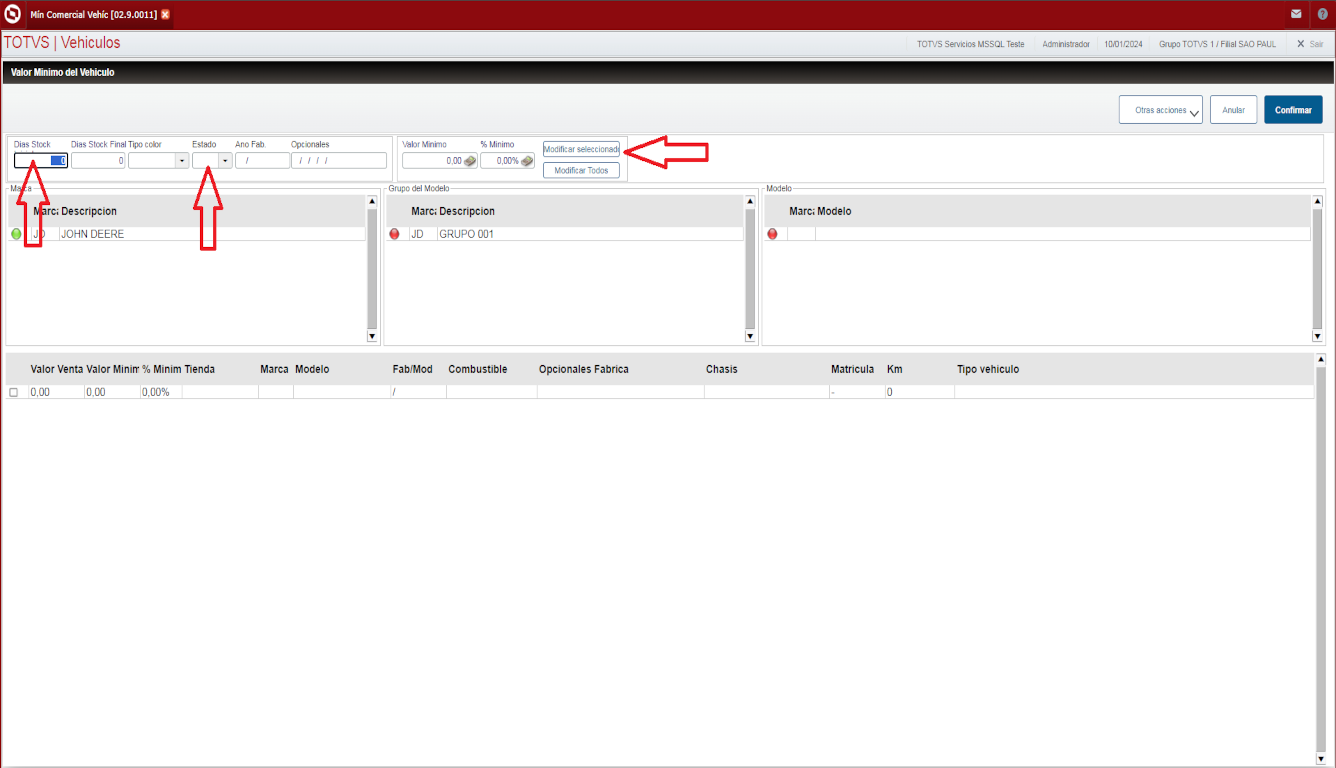Click scroll-up arrow in Grupo del Modelo list
This screenshot has width=1336, height=768.
[750, 201]
